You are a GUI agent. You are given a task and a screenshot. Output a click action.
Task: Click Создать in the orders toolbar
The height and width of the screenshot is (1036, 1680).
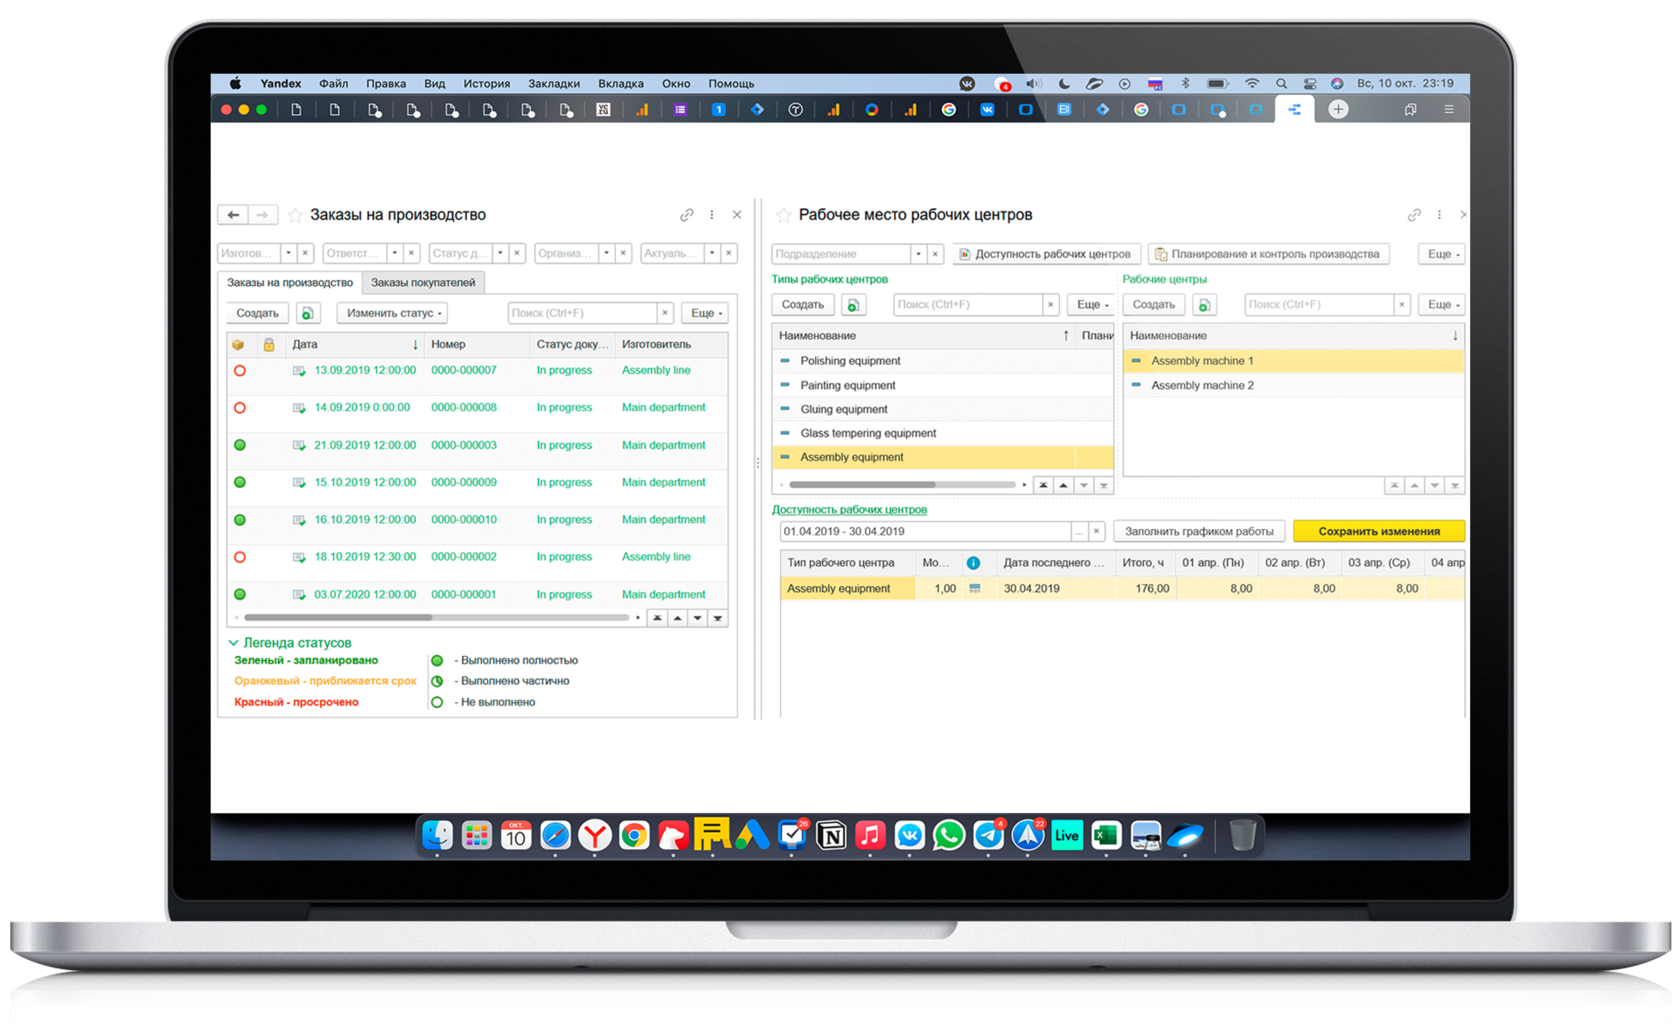point(257,313)
